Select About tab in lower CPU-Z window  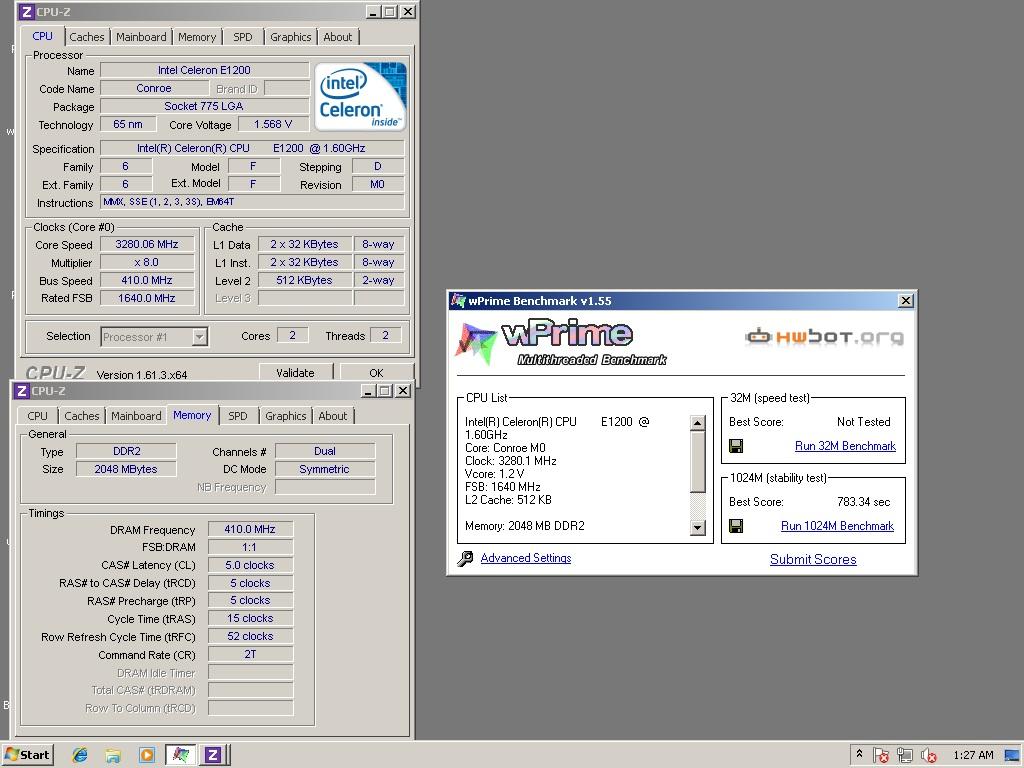(x=332, y=416)
